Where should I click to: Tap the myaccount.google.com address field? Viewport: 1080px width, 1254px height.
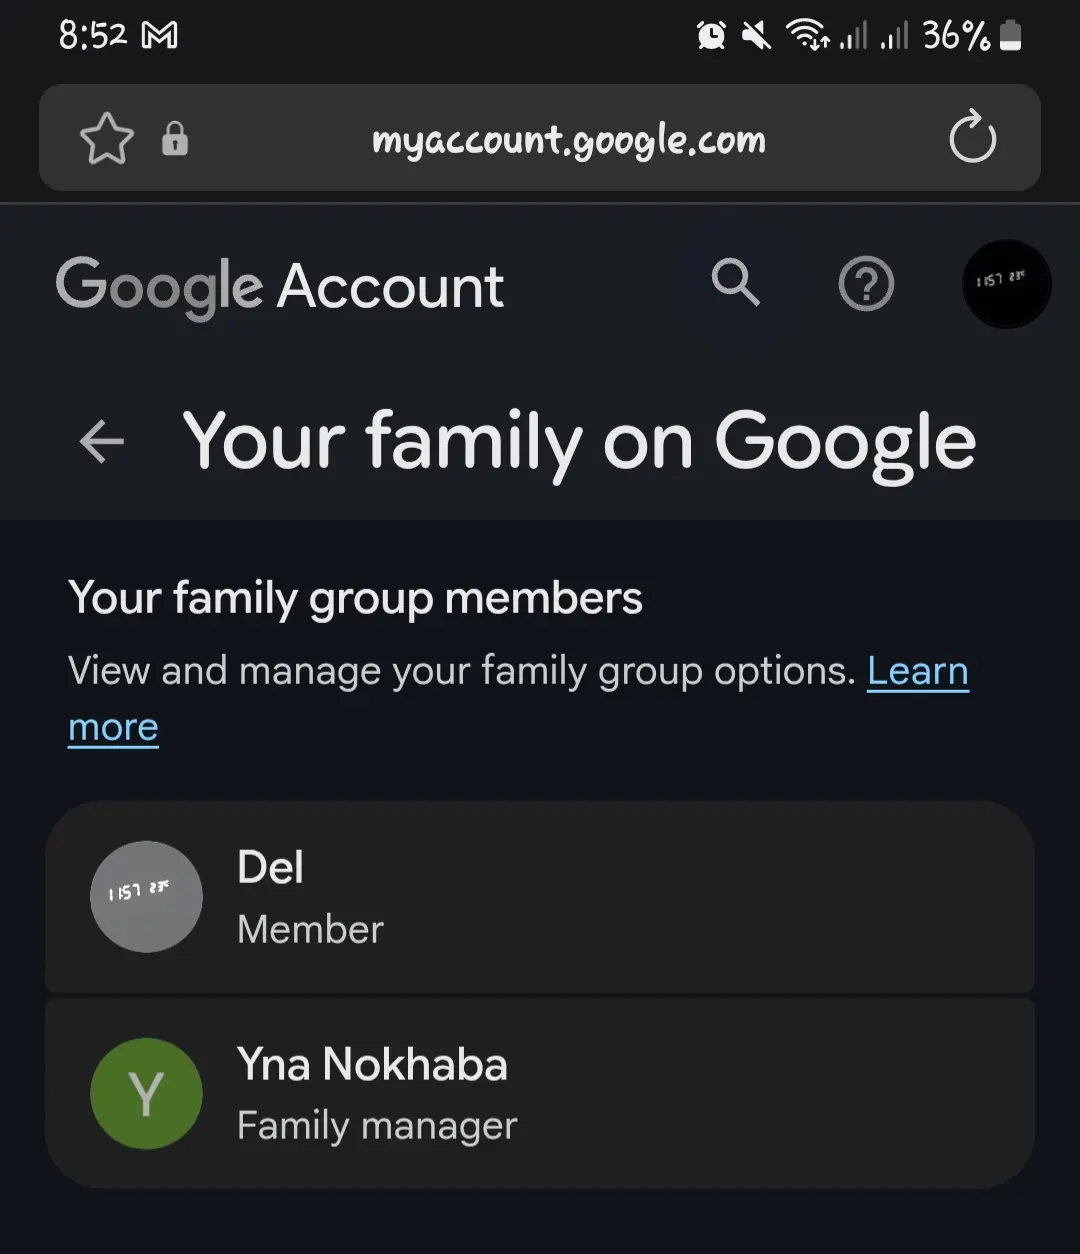pos(568,139)
